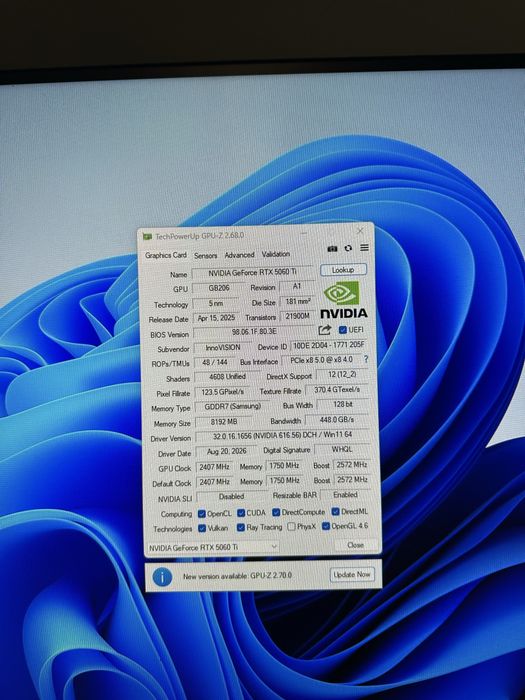Toggle the Vulkan checkbox
The width and height of the screenshot is (525, 700).
coord(202,528)
